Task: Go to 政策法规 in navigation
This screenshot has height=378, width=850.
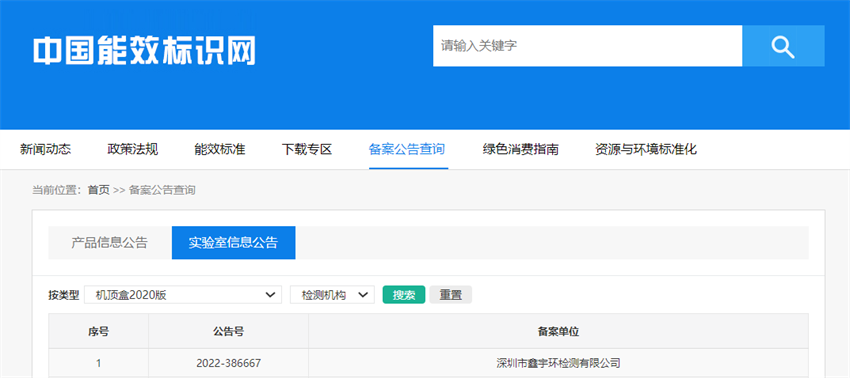Action: coord(133,149)
